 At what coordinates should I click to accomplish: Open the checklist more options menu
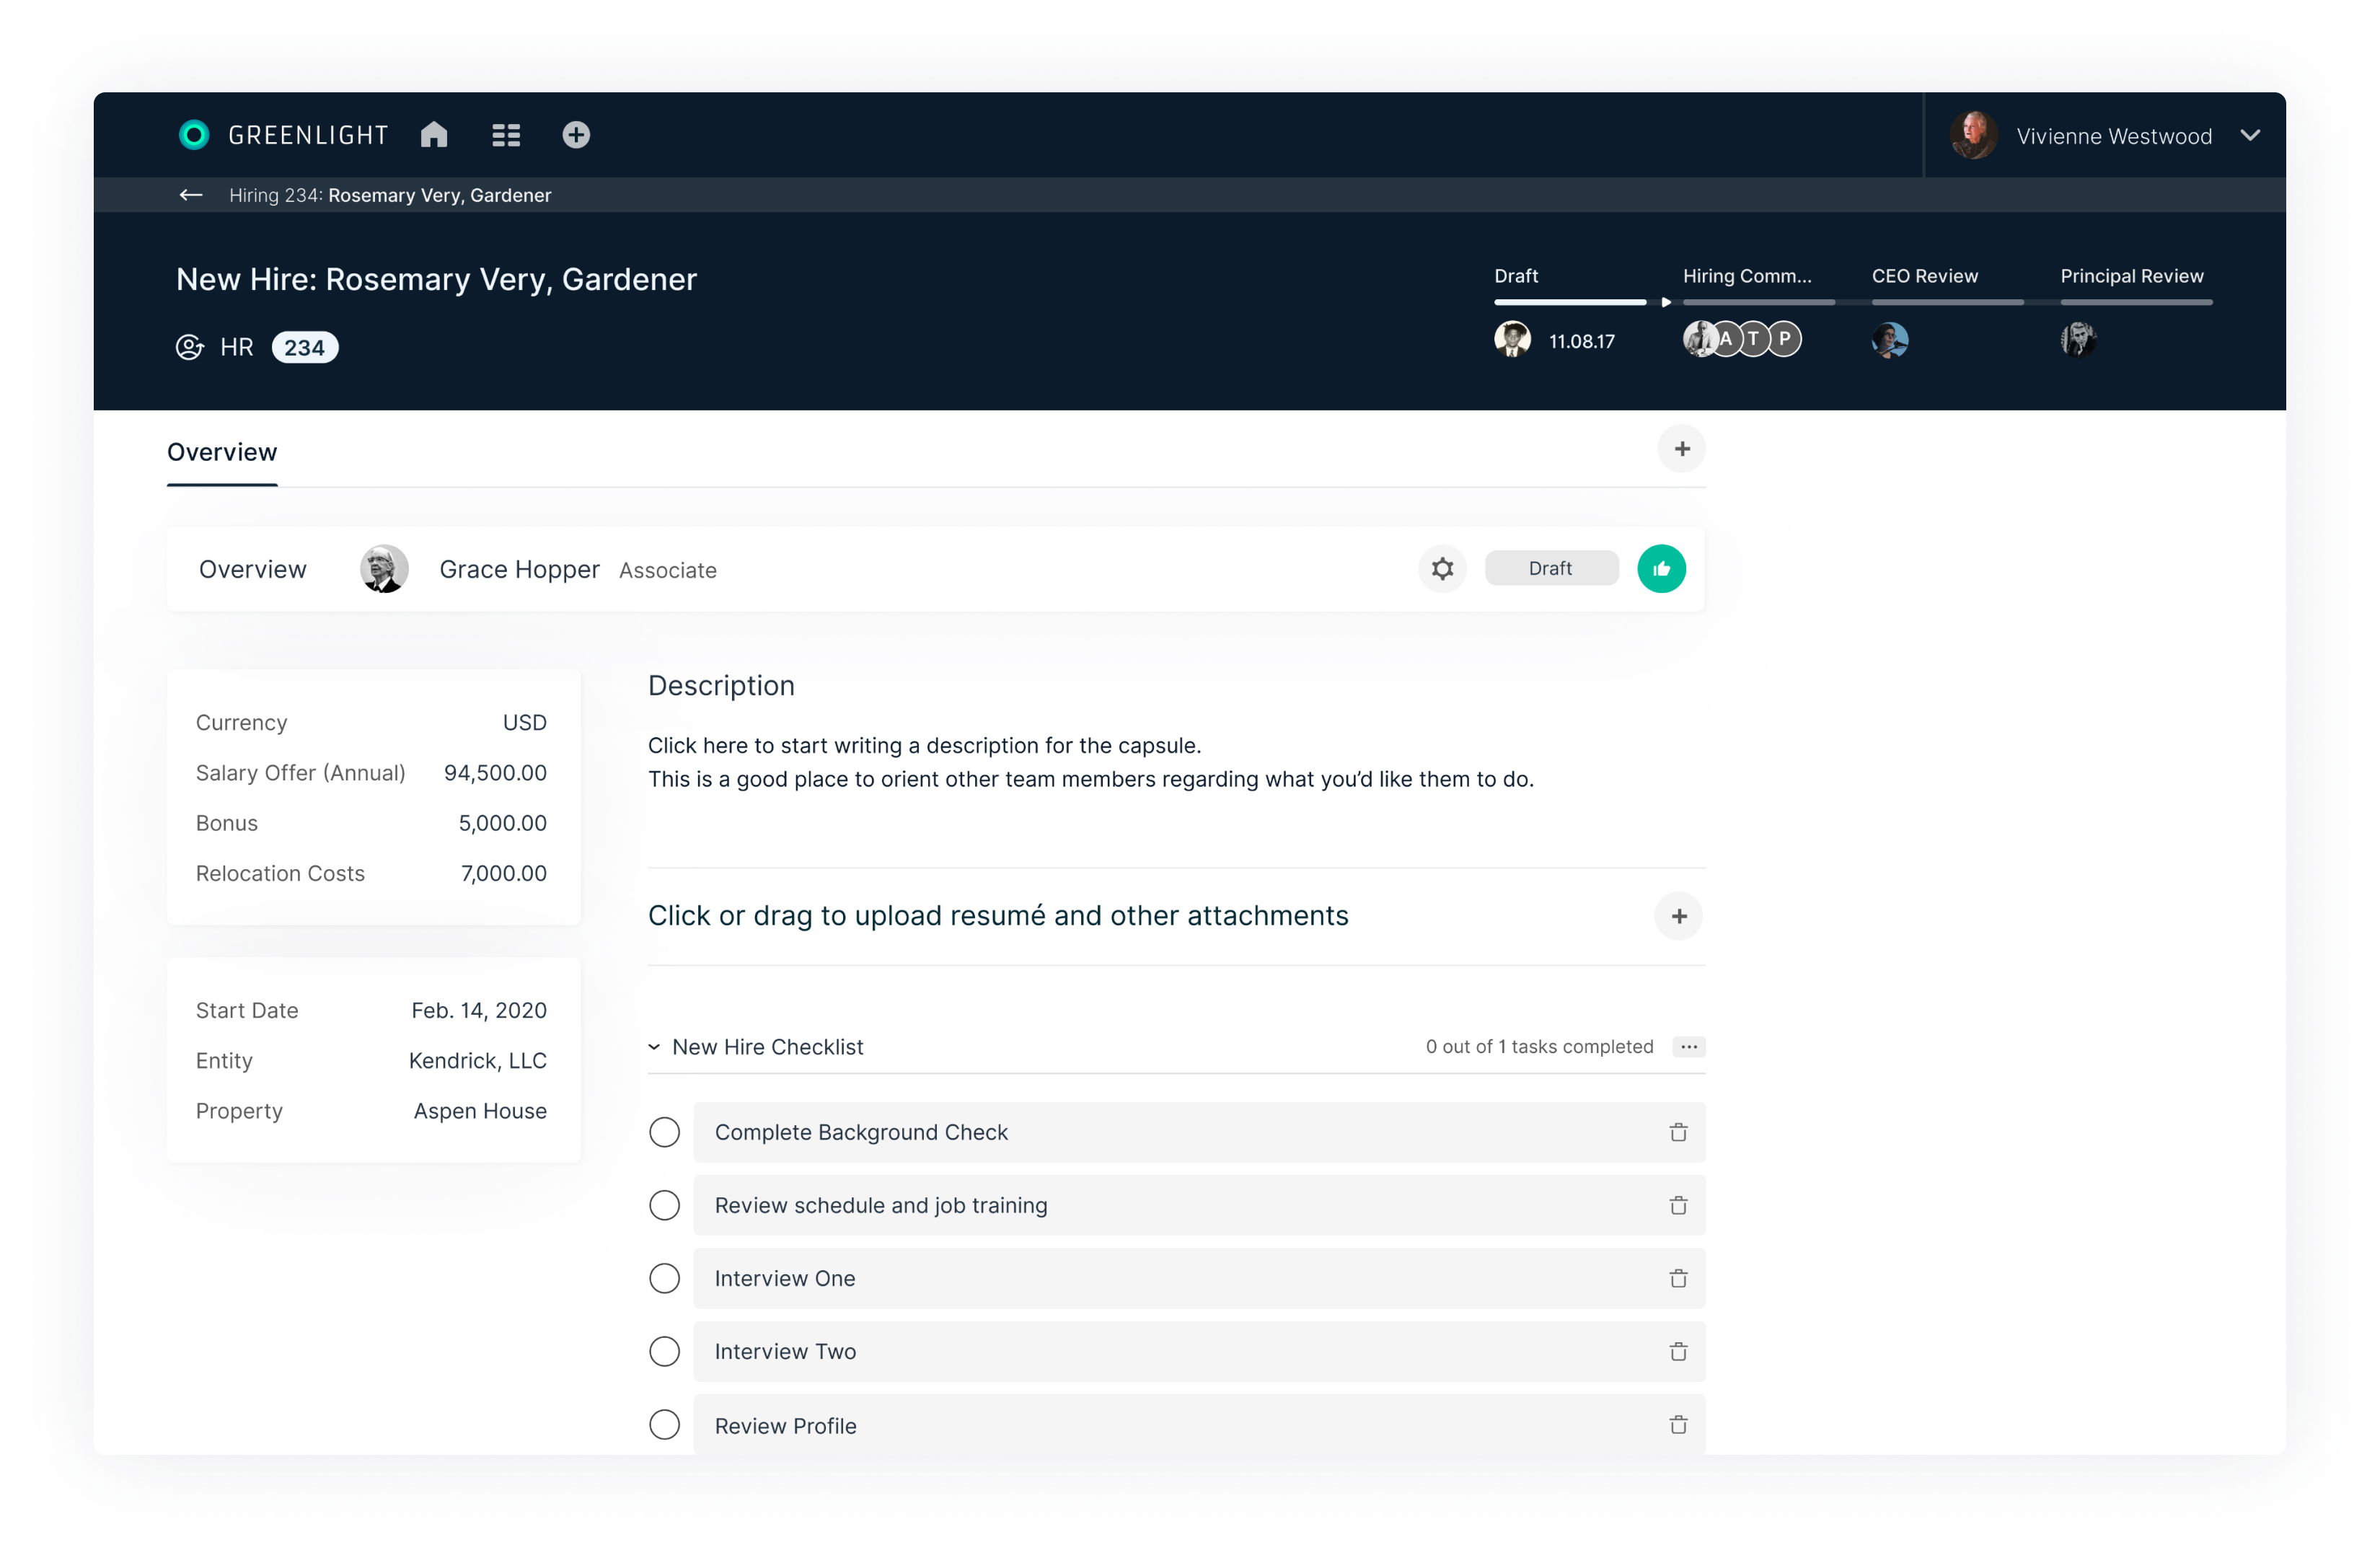pyautogui.click(x=1689, y=1047)
